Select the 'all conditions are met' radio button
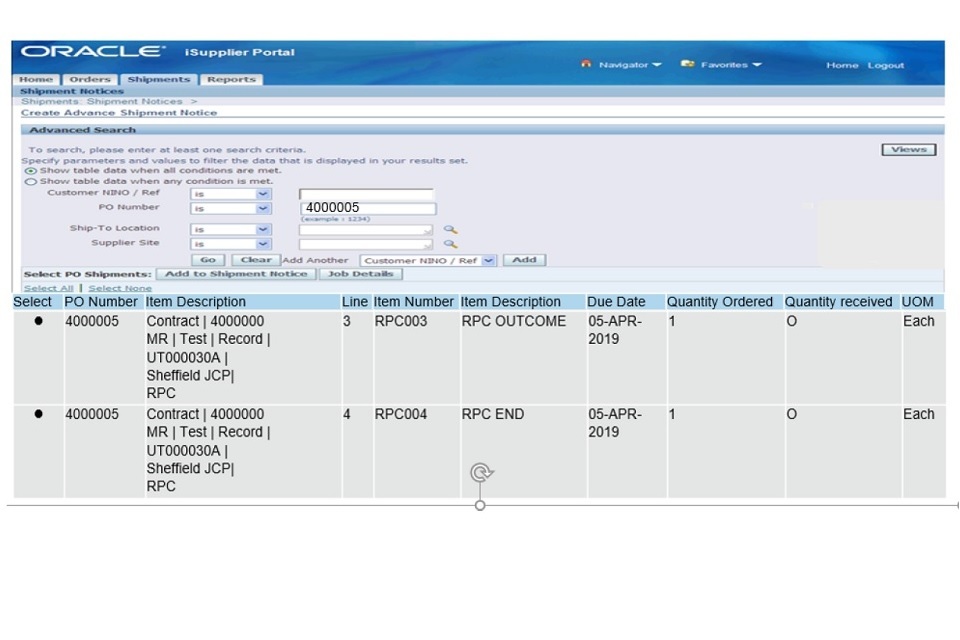 point(30,171)
